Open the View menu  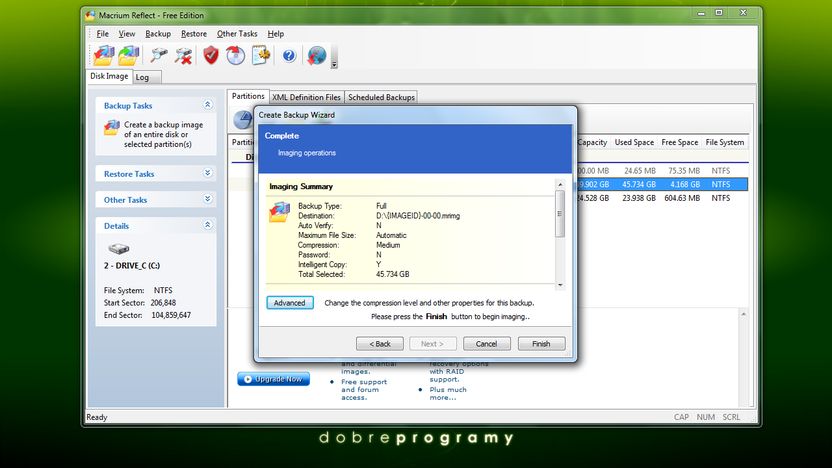[x=126, y=33]
